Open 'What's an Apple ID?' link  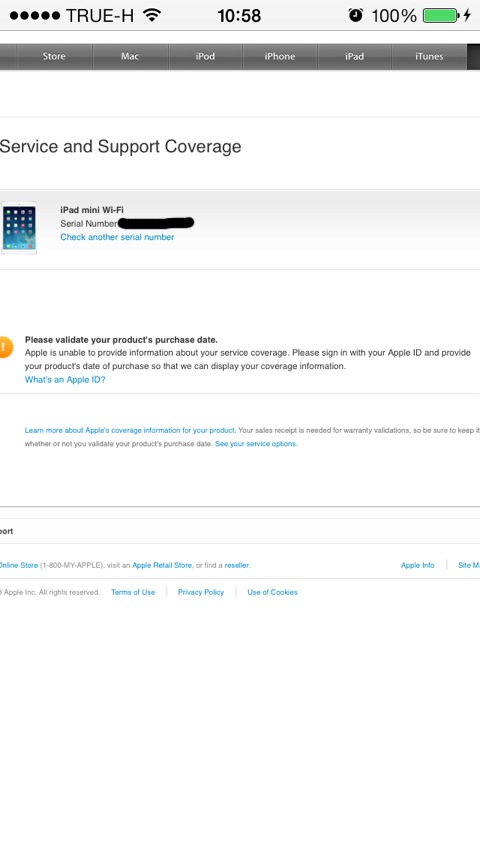click(x=65, y=380)
